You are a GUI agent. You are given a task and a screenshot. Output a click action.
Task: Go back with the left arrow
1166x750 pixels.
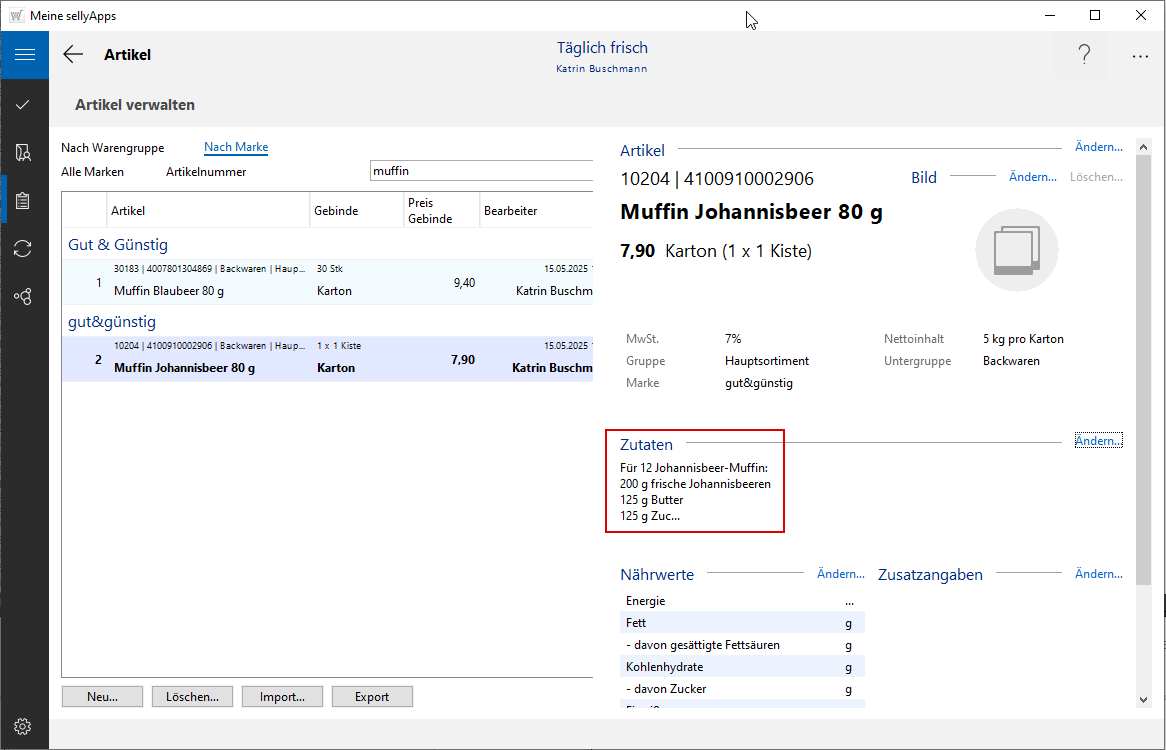pyautogui.click(x=73, y=55)
